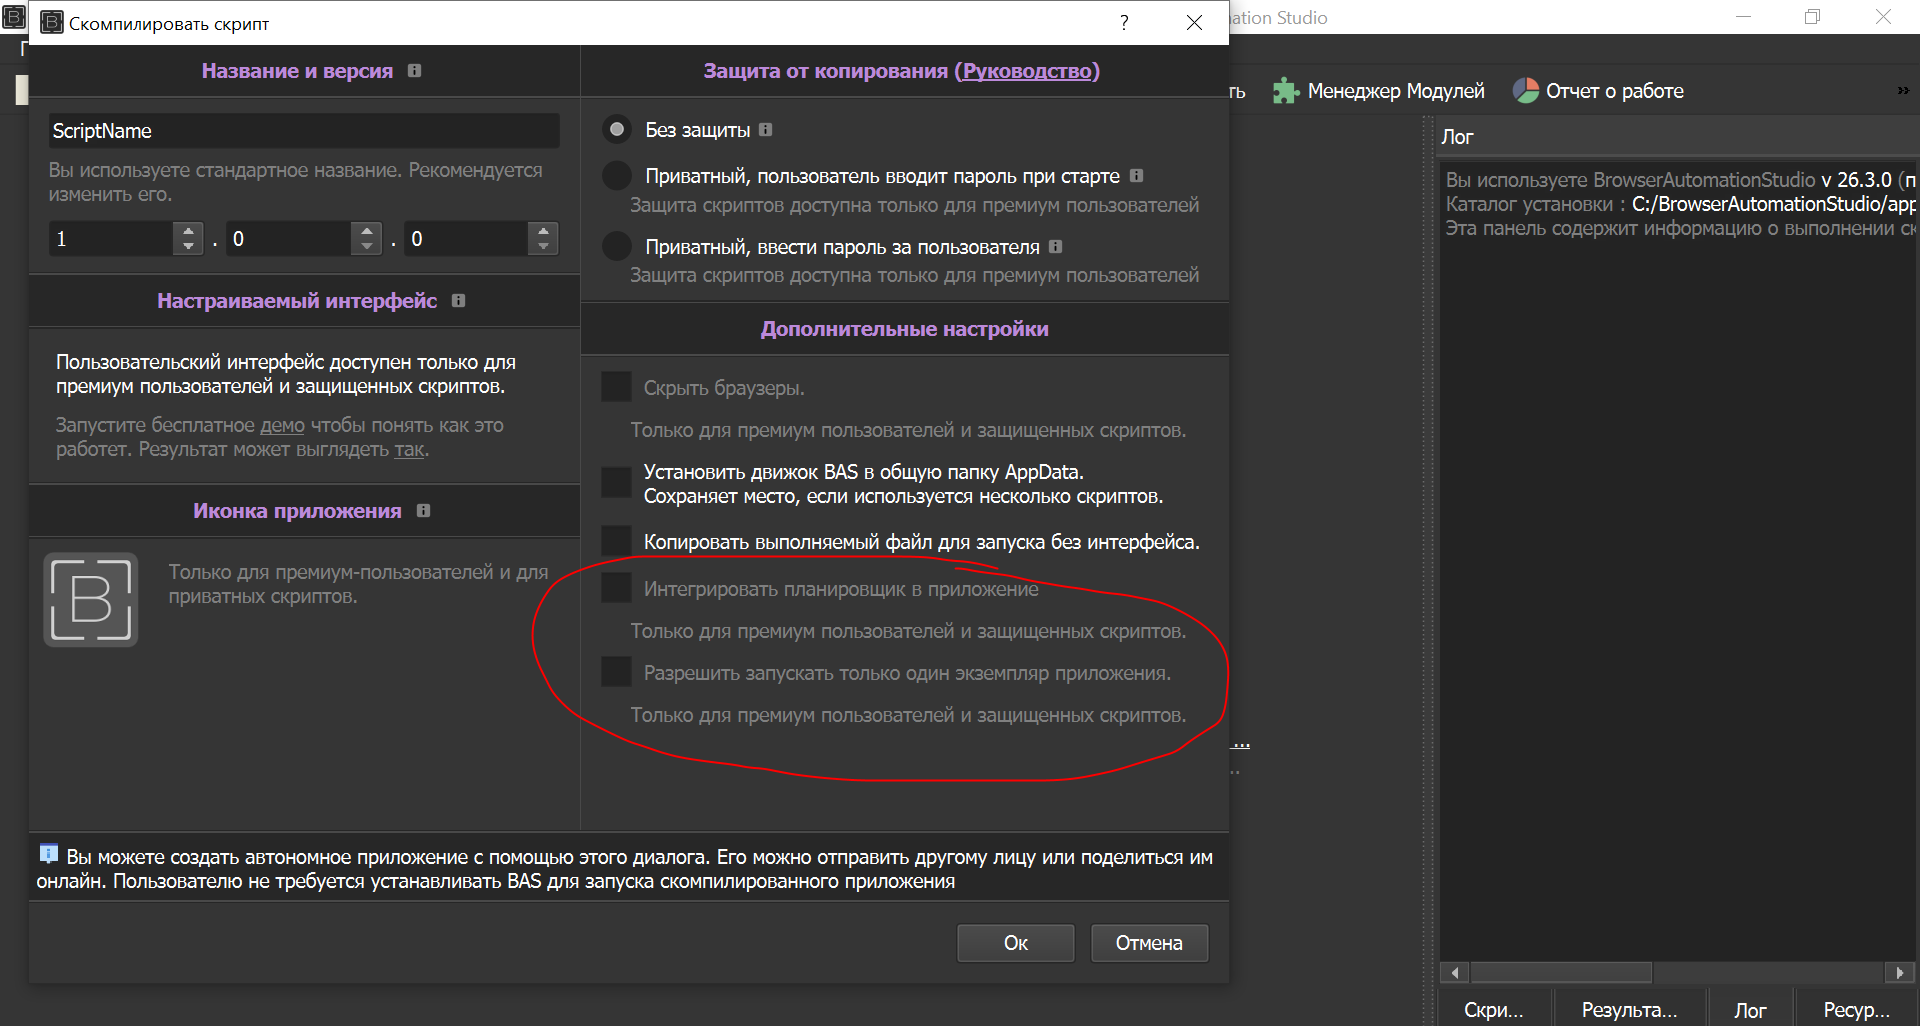Viewport: 1920px width, 1026px height.
Task: Select private password-at-start protection option
Action: (617, 175)
